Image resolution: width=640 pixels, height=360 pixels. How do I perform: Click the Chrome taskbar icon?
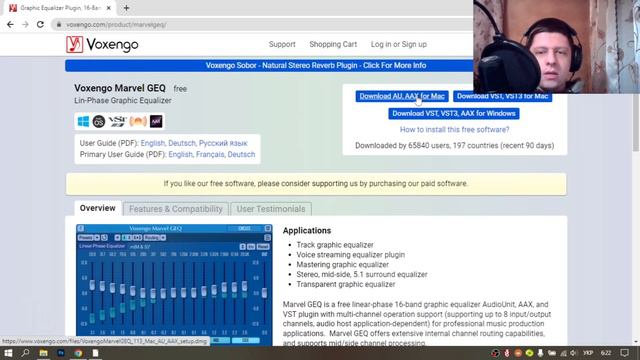tap(78, 353)
